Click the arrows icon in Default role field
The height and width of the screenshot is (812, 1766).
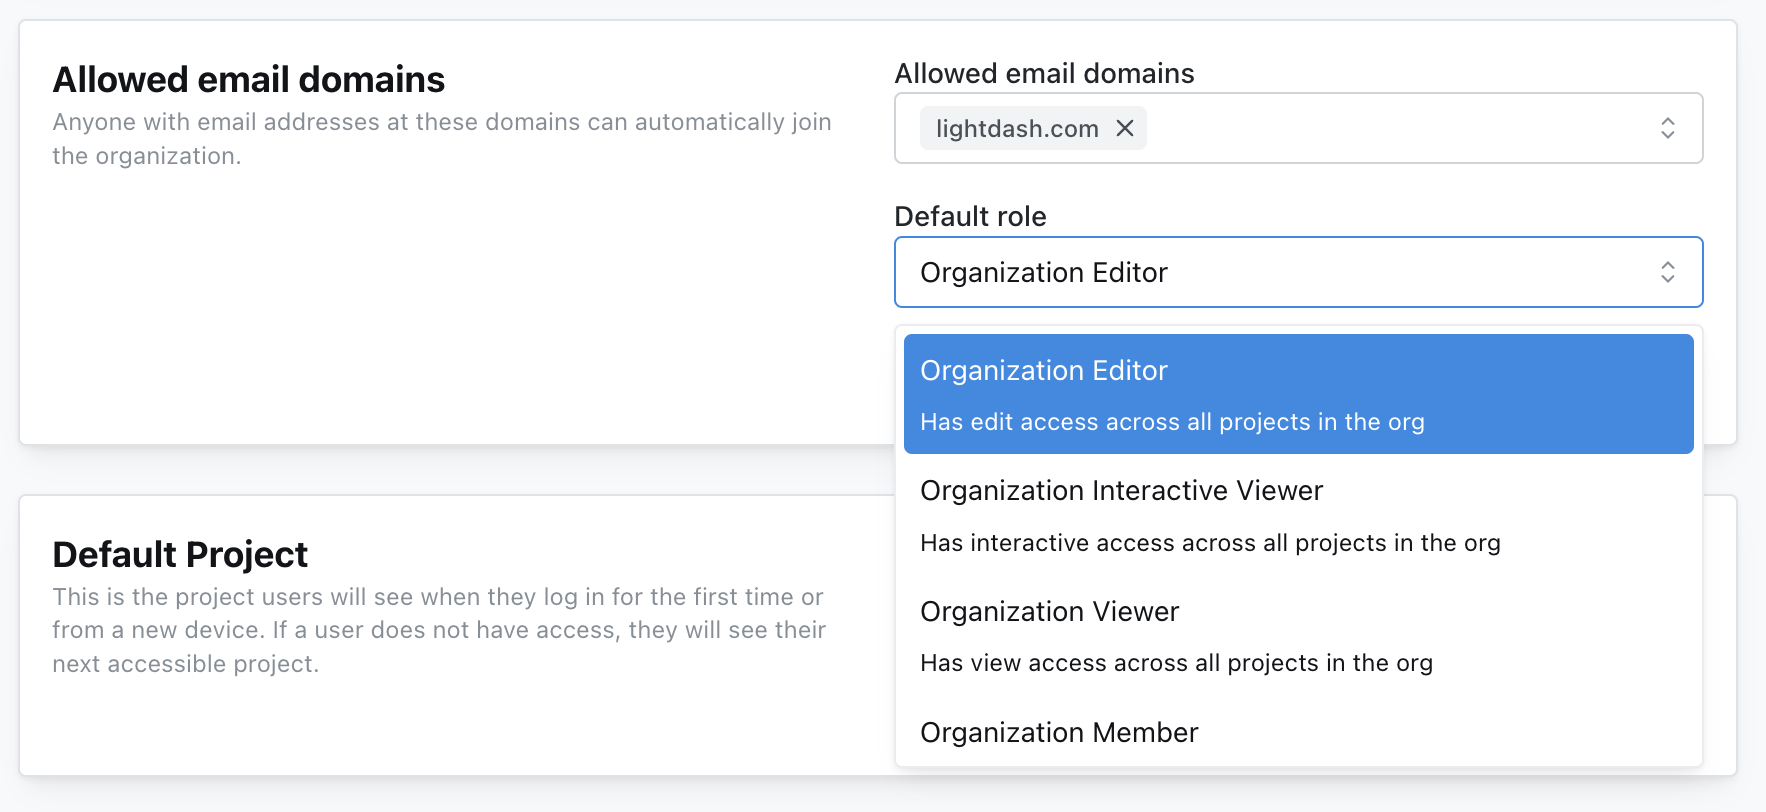tap(1667, 272)
